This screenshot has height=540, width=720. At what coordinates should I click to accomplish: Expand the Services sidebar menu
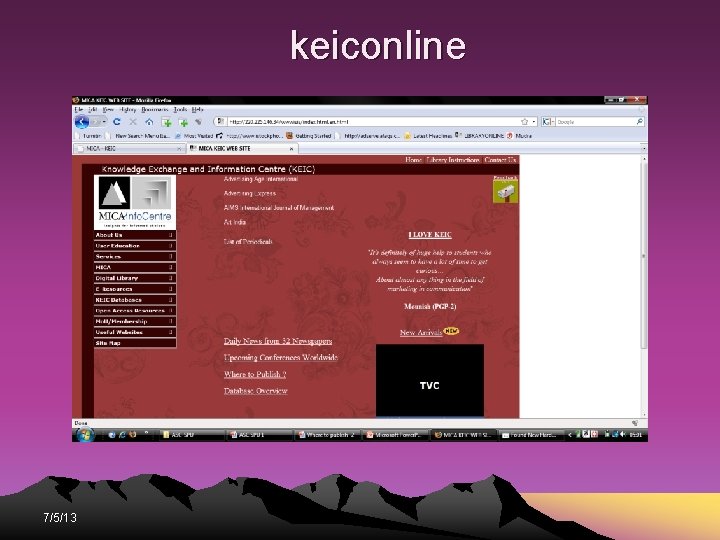click(135, 257)
